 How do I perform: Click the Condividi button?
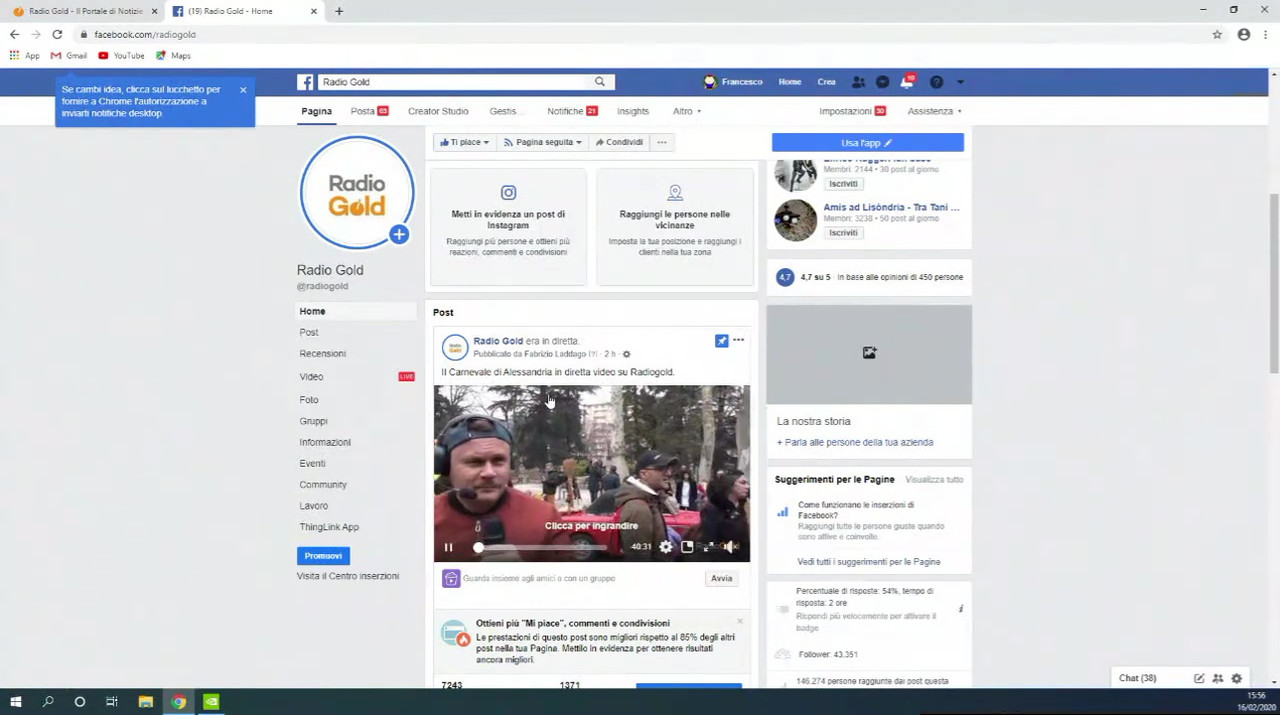(x=619, y=142)
